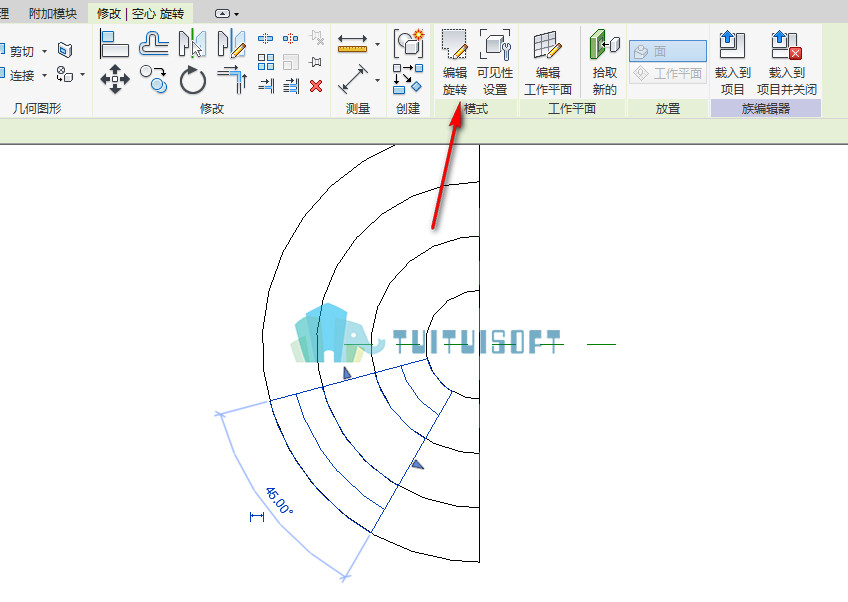Flip the upper blue rotation arrow control
The image size is (848, 602).
347,373
